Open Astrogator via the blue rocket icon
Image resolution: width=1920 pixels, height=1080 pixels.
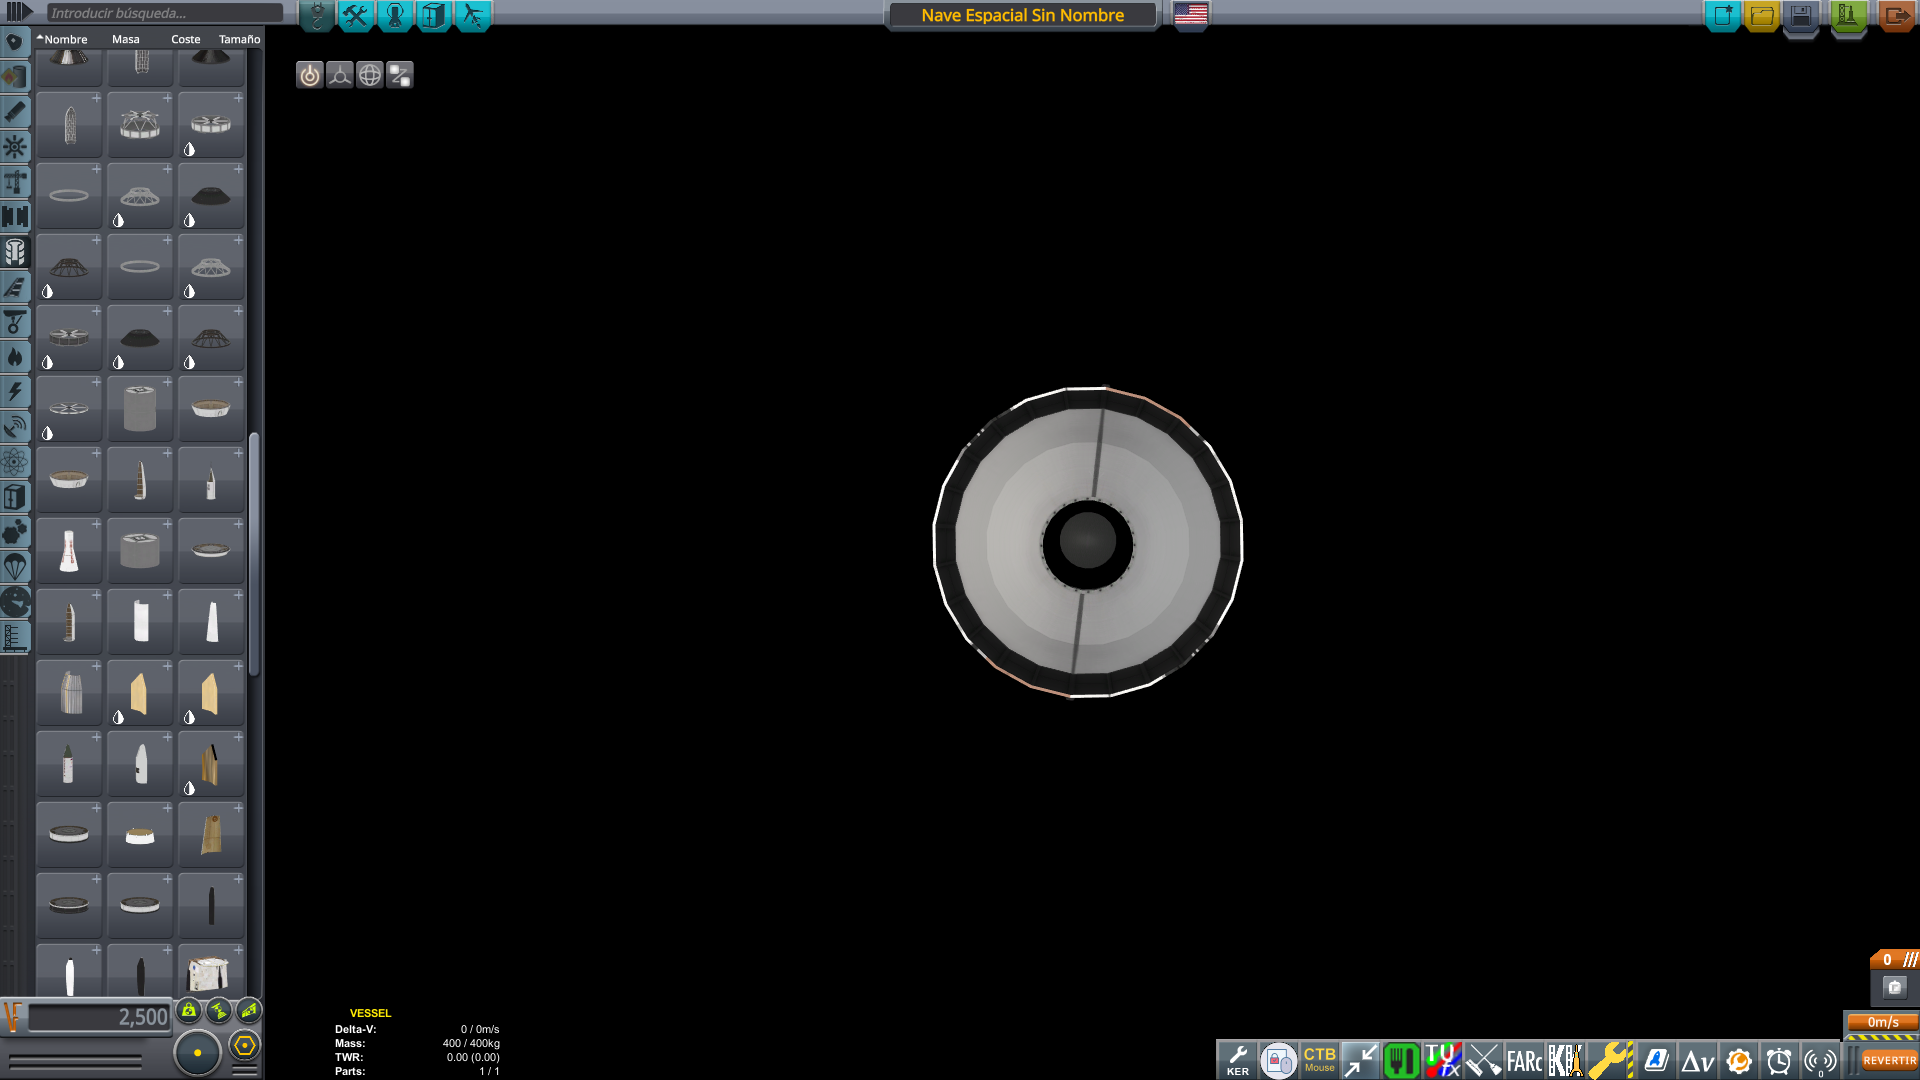1656,1059
